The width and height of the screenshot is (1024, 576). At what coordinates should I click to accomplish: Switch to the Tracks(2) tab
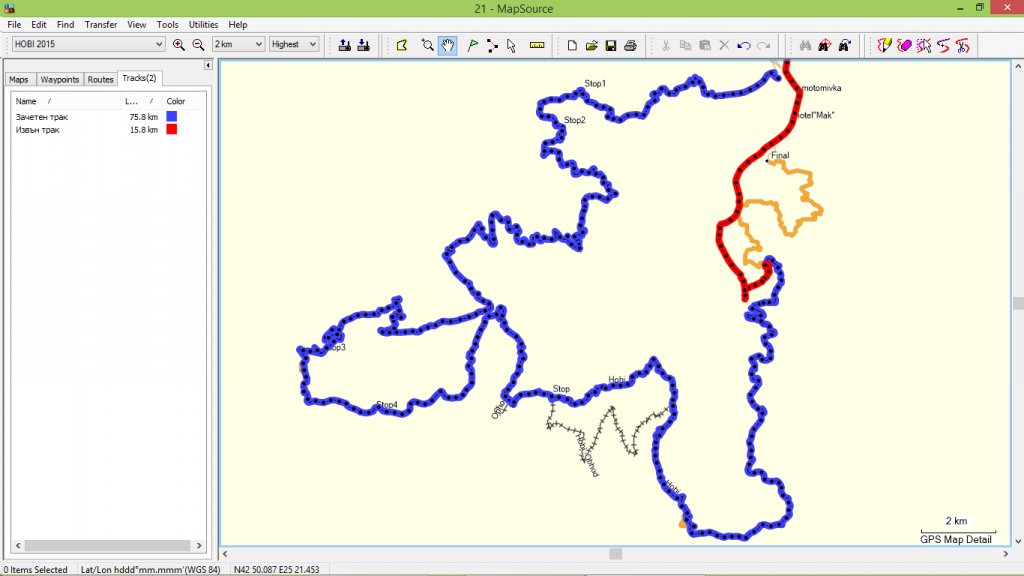click(139, 78)
